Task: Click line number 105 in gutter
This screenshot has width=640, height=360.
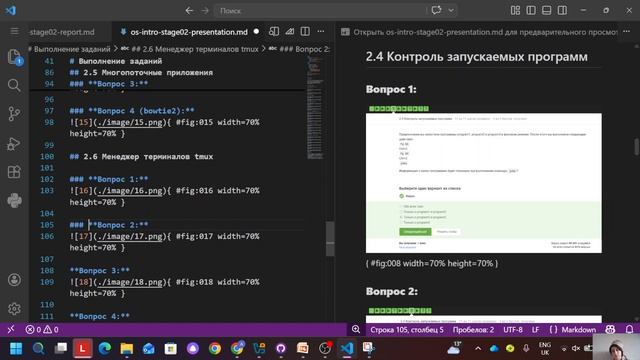Action: 47,225
